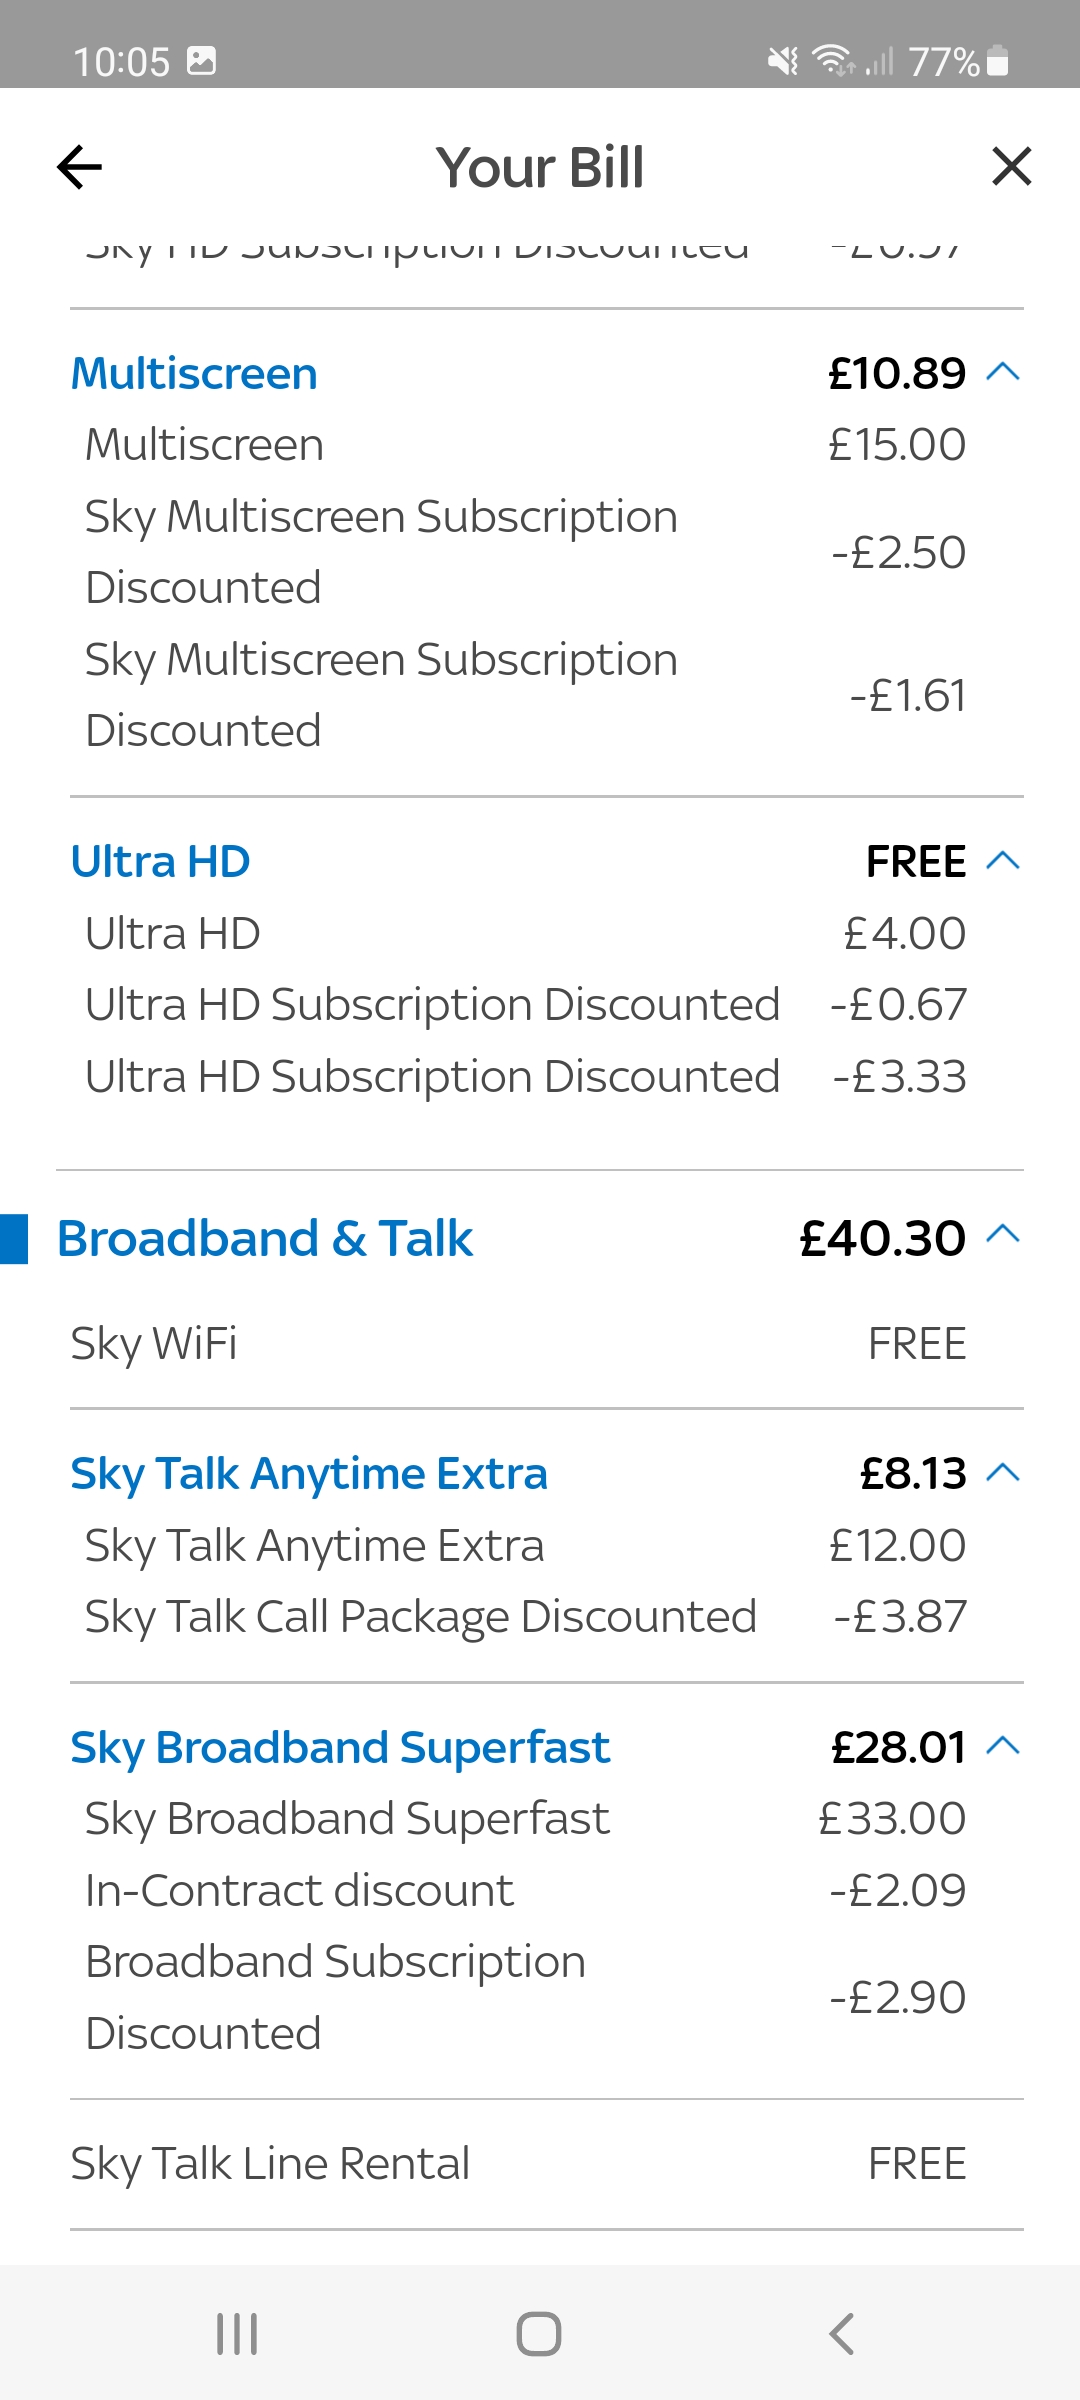1080x2400 pixels.
Task: Collapse the Ultra HD section chevron
Action: [1003, 858]
